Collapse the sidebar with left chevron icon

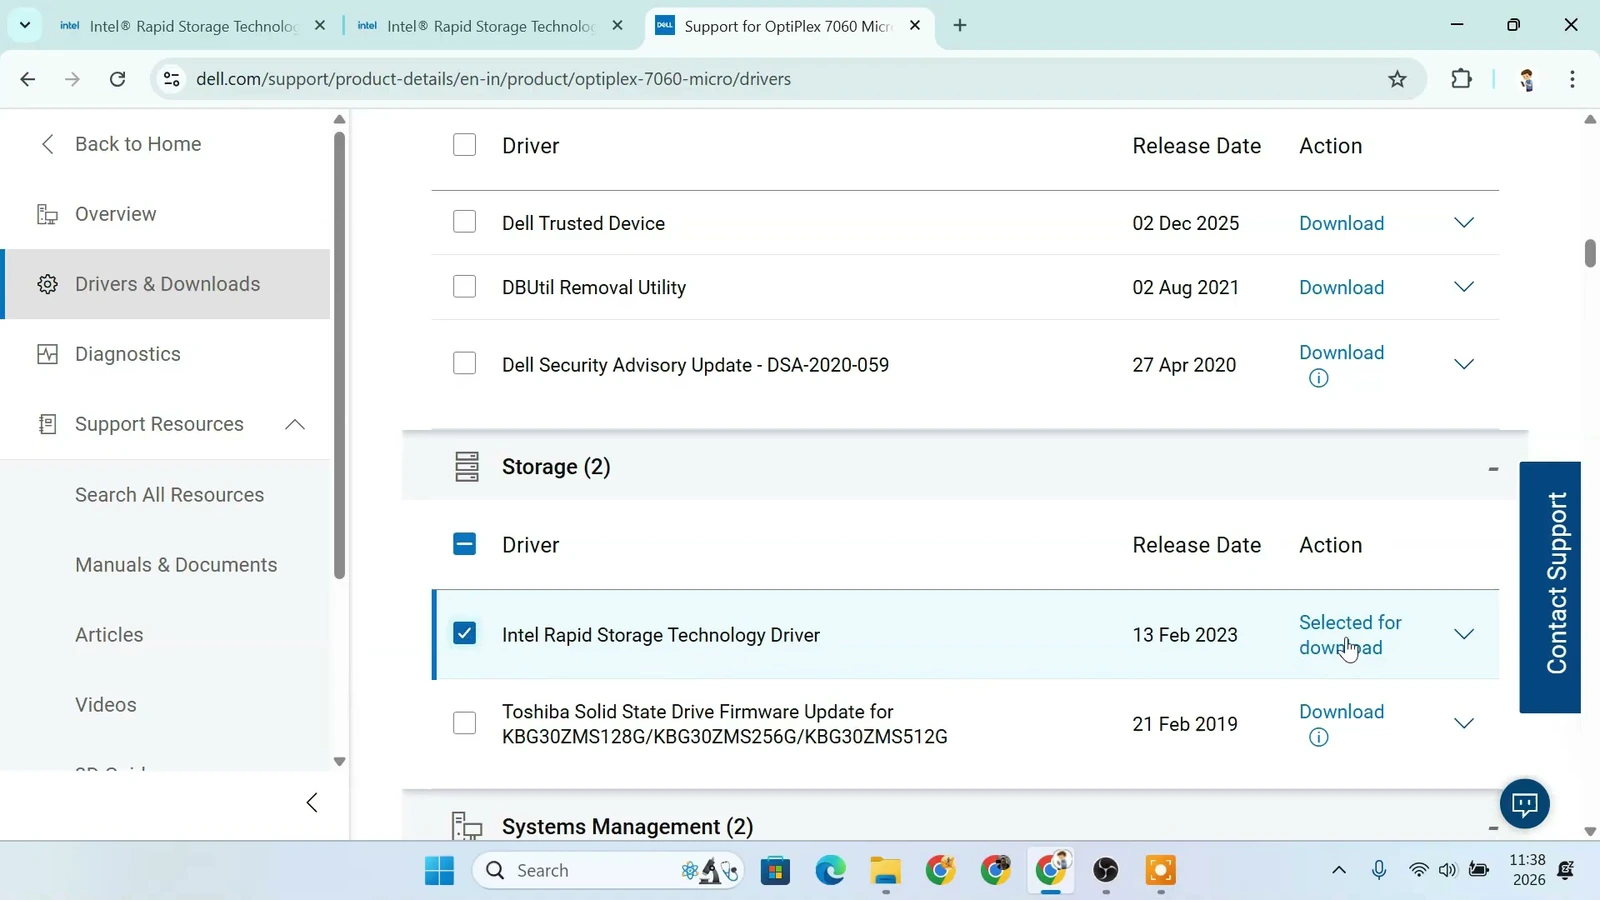312,802
